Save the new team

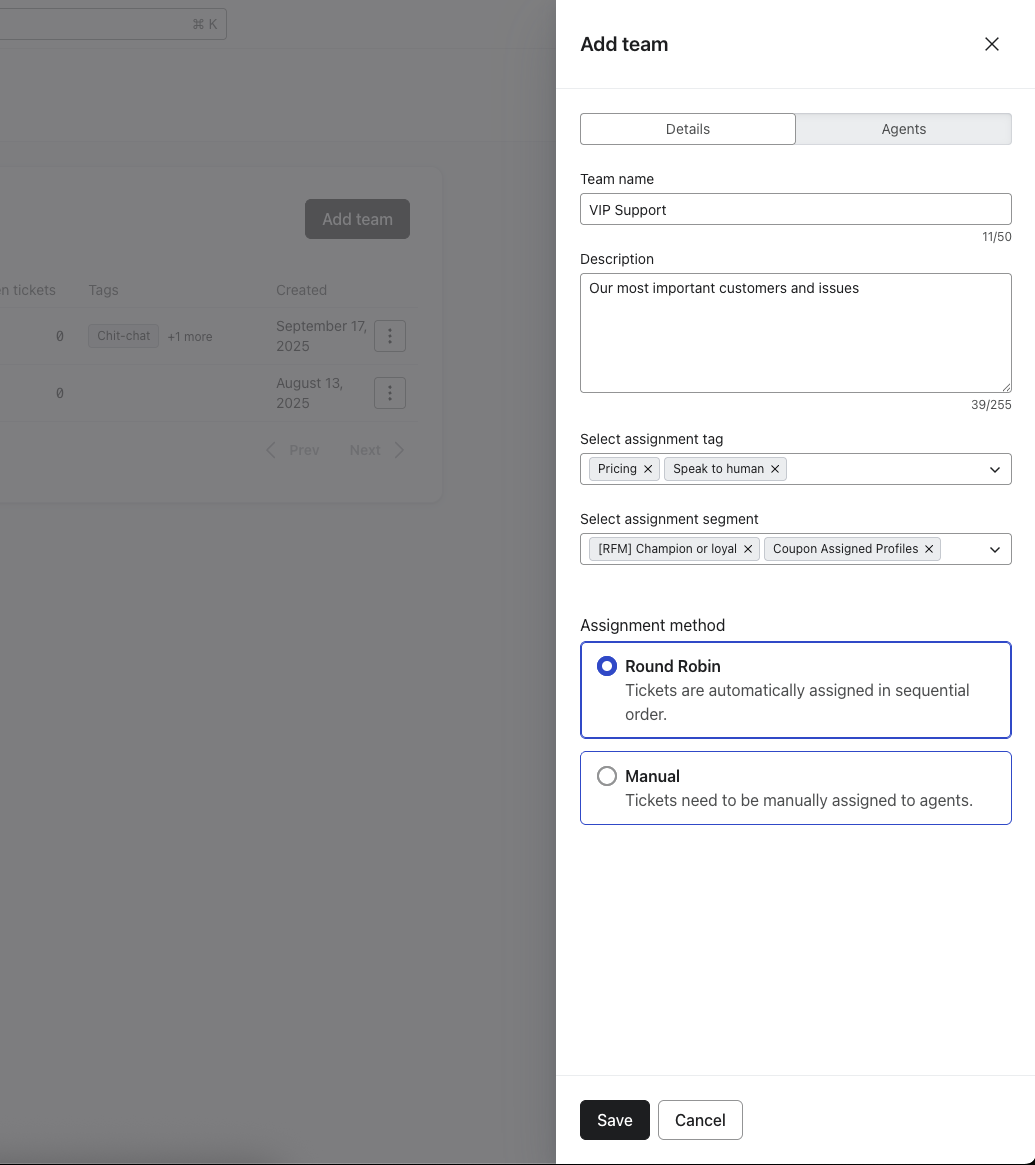614,1120
